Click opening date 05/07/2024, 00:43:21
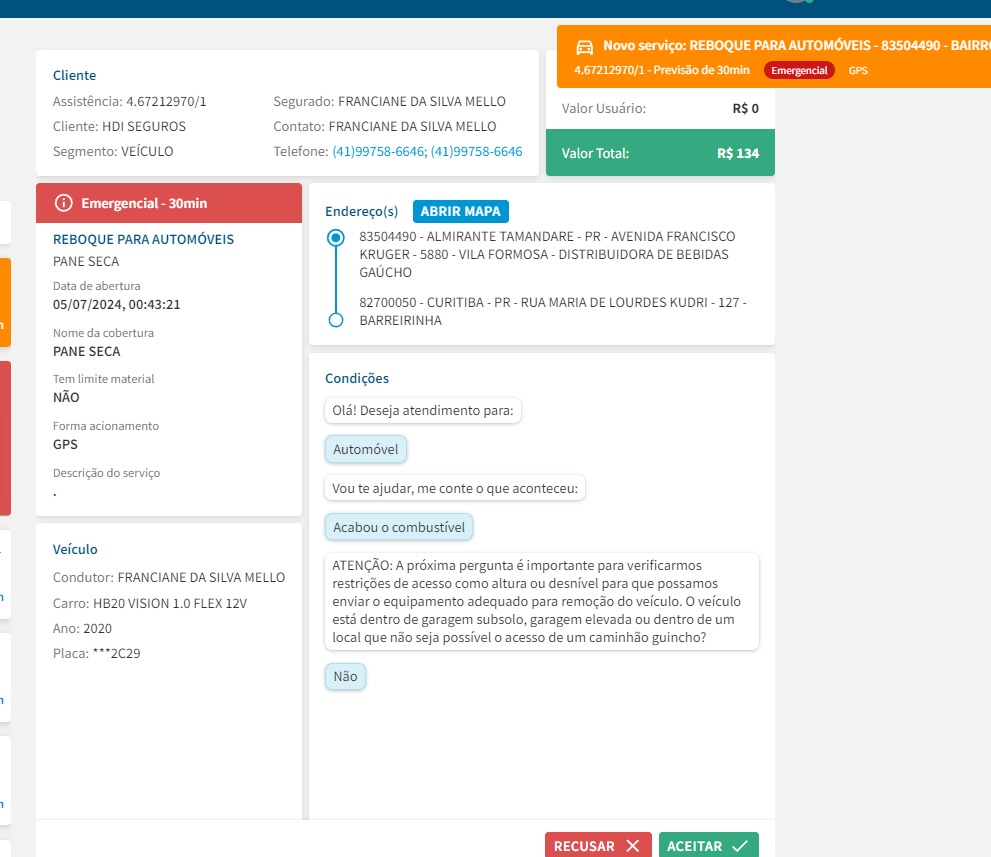991x857 pixels. tap(116, 305)
